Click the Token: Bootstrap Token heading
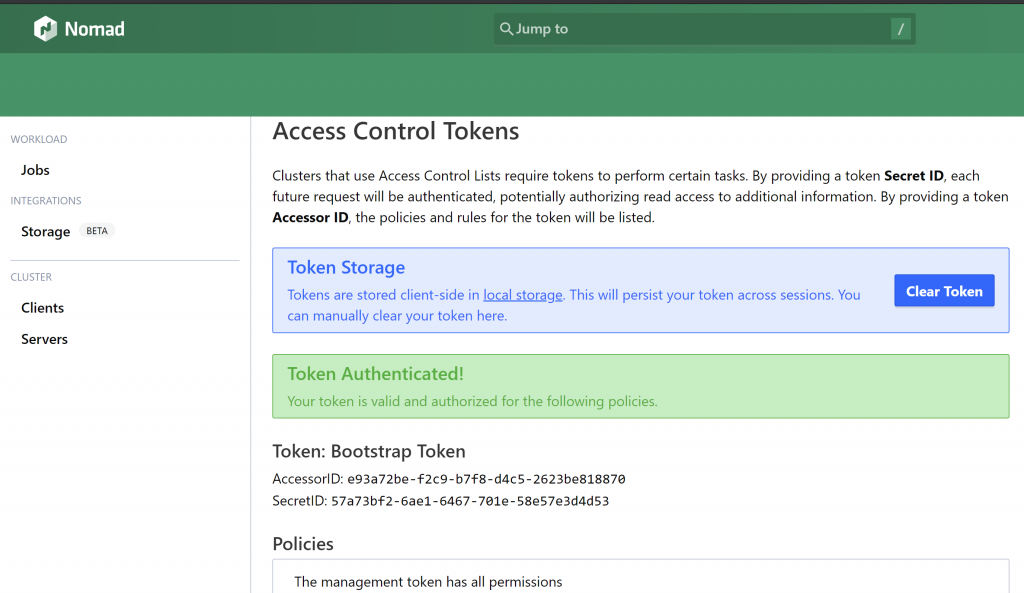Viewport: 1024px width, 593px height. [369, 451]
